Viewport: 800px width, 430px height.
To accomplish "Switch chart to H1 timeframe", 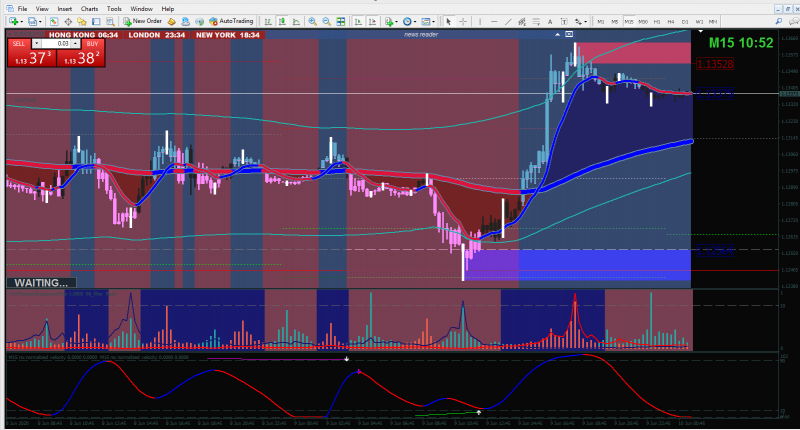I will tap(657, 21).
